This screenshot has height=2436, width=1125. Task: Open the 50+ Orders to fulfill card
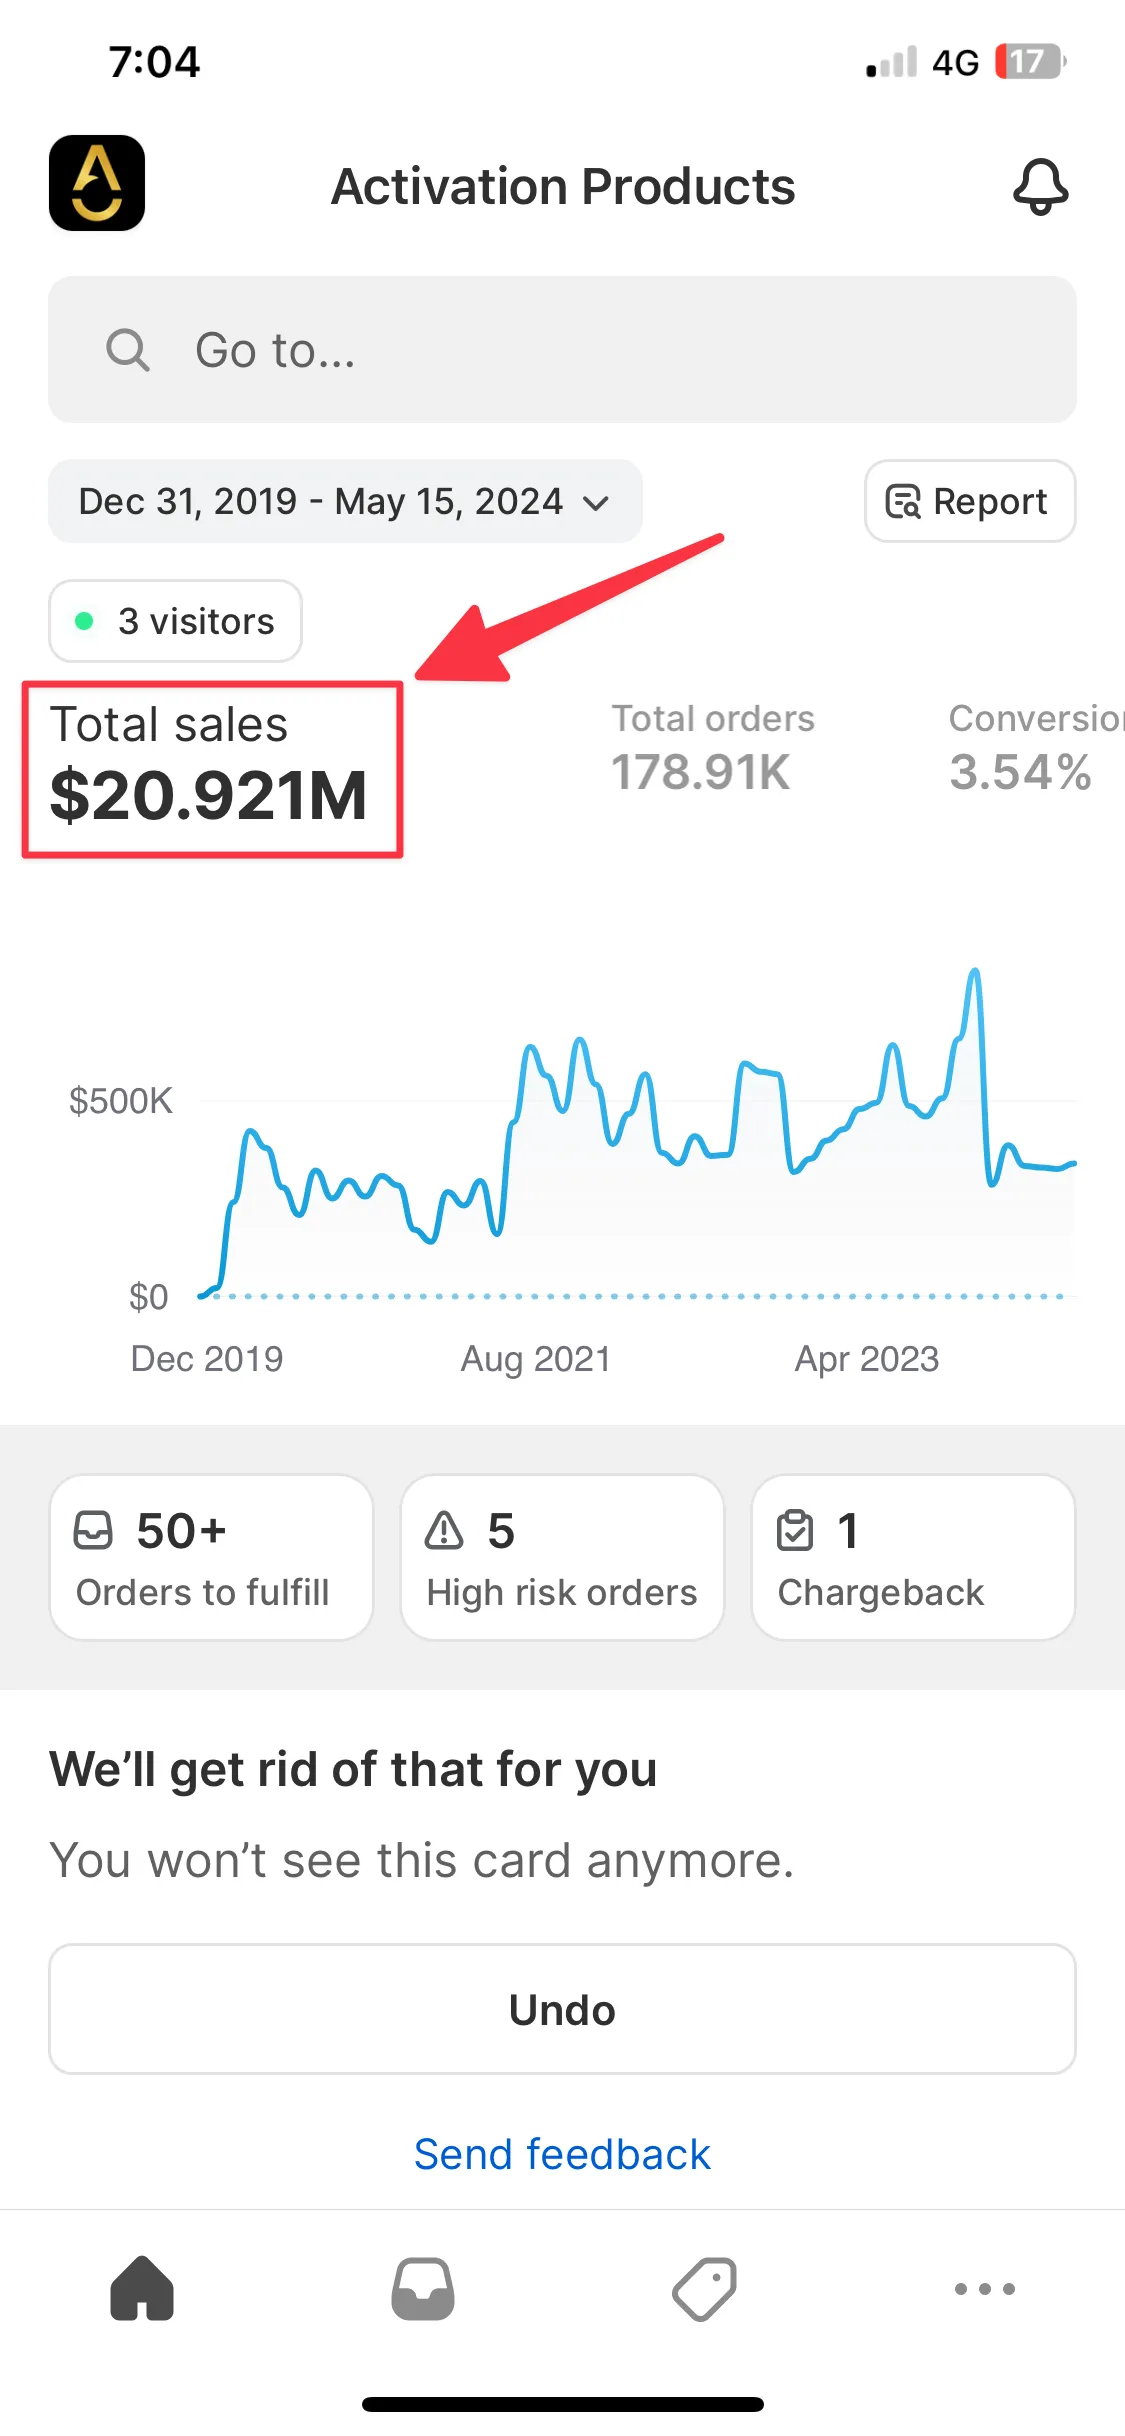[211, 1557]
